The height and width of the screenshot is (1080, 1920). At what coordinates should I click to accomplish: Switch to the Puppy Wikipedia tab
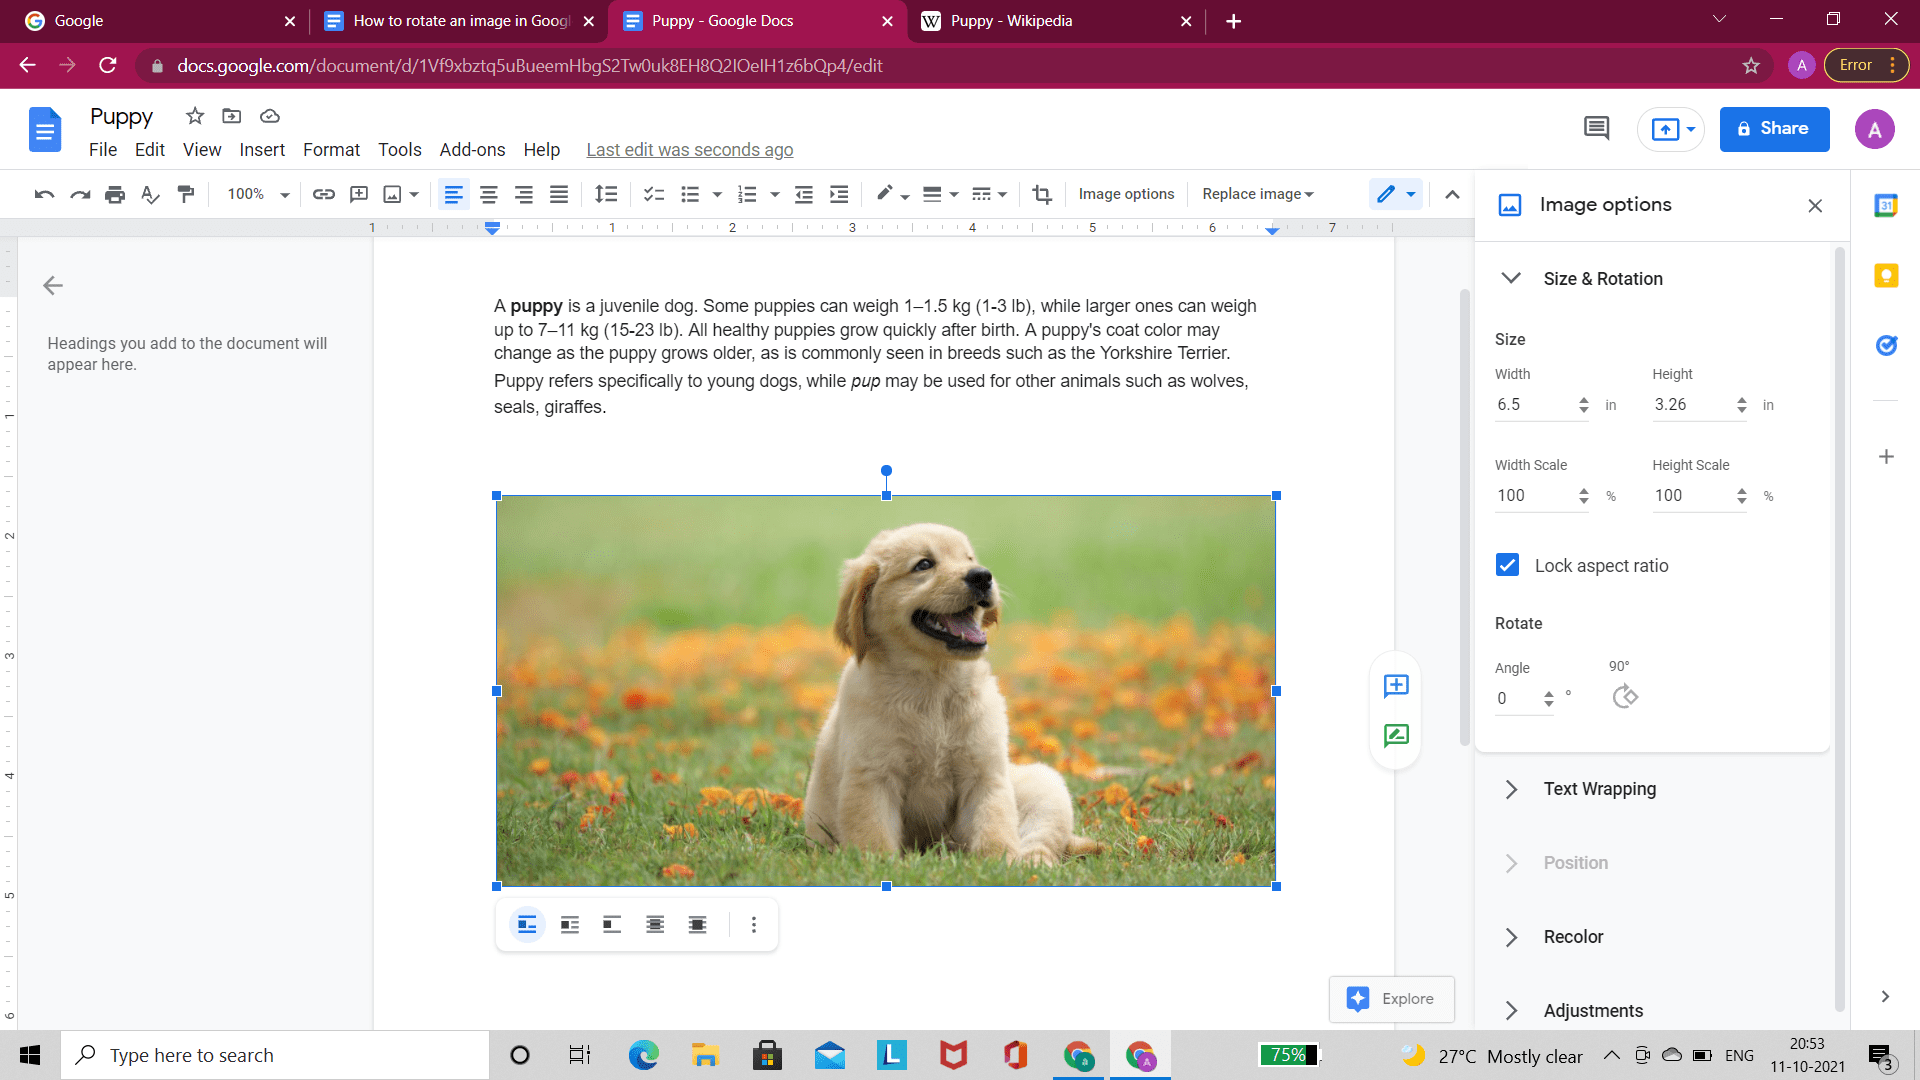[x=1010, y=21]
